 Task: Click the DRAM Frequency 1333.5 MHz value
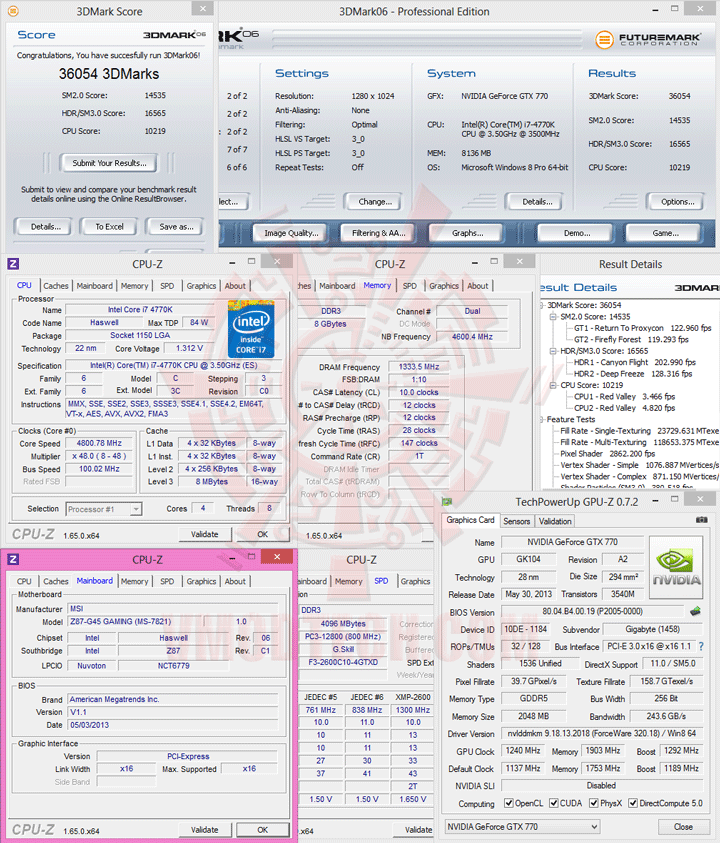pos(419,367)
